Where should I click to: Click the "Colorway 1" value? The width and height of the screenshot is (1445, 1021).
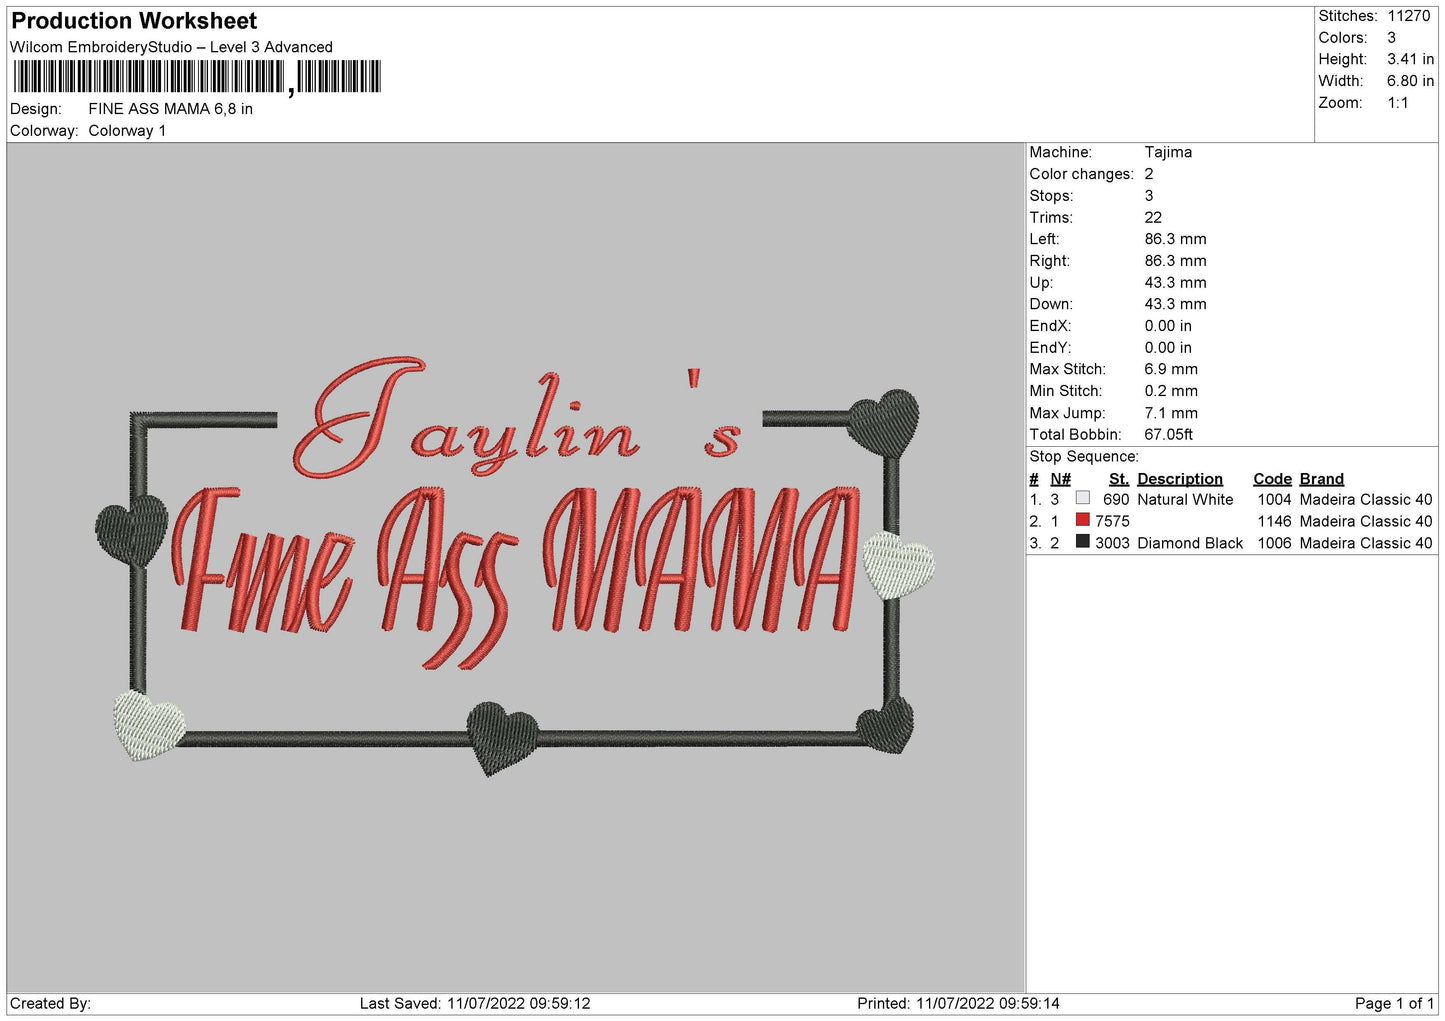[127, 131]
